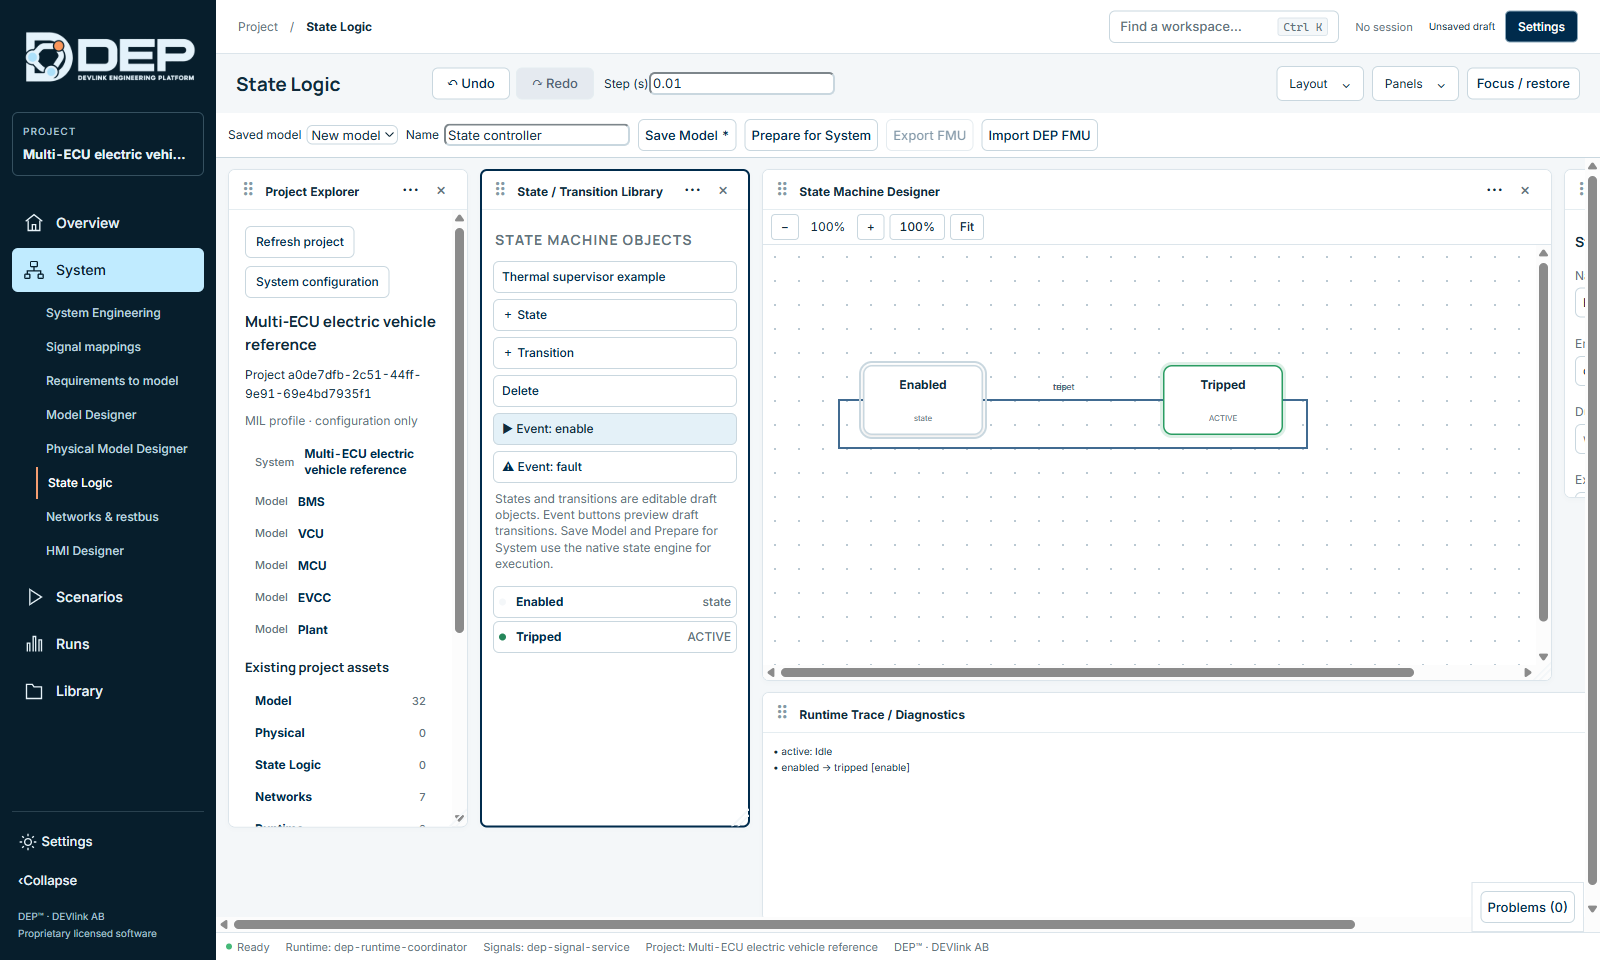Viewport: 1600px width, 960px height.
Task: Open the Problems (0) panel
Action: [1527, 907]
